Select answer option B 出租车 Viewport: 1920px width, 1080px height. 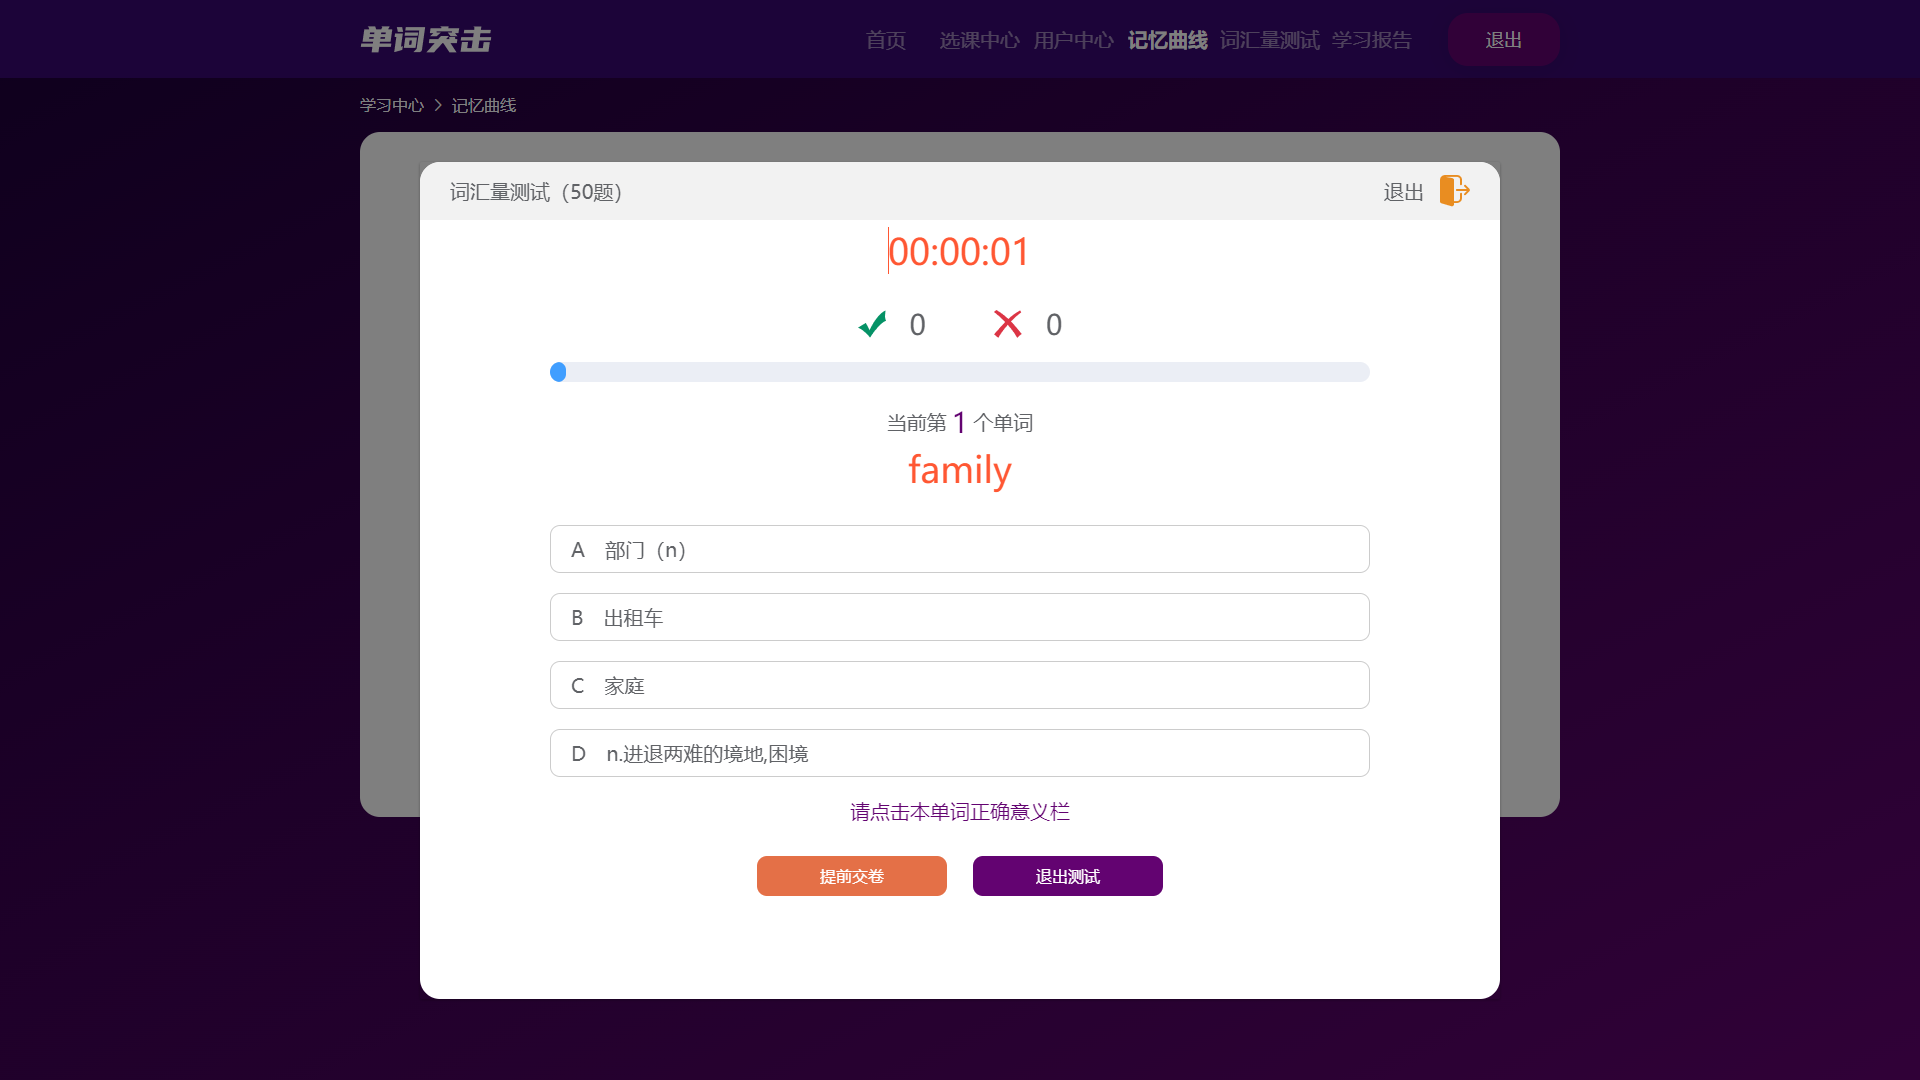959,617
